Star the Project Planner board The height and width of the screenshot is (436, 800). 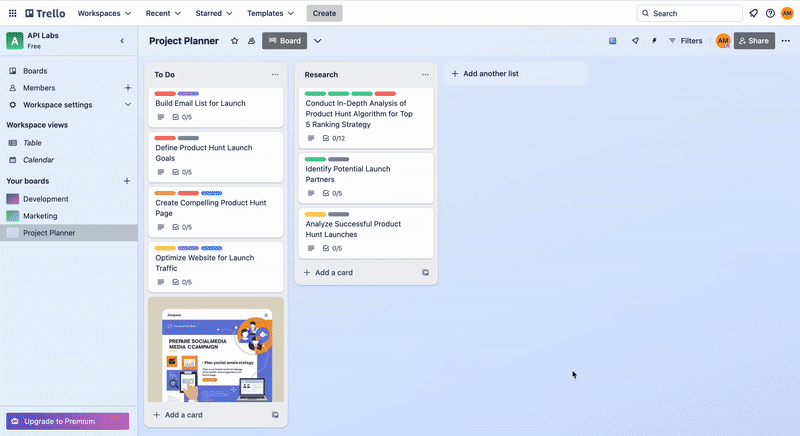pos(234,41)
